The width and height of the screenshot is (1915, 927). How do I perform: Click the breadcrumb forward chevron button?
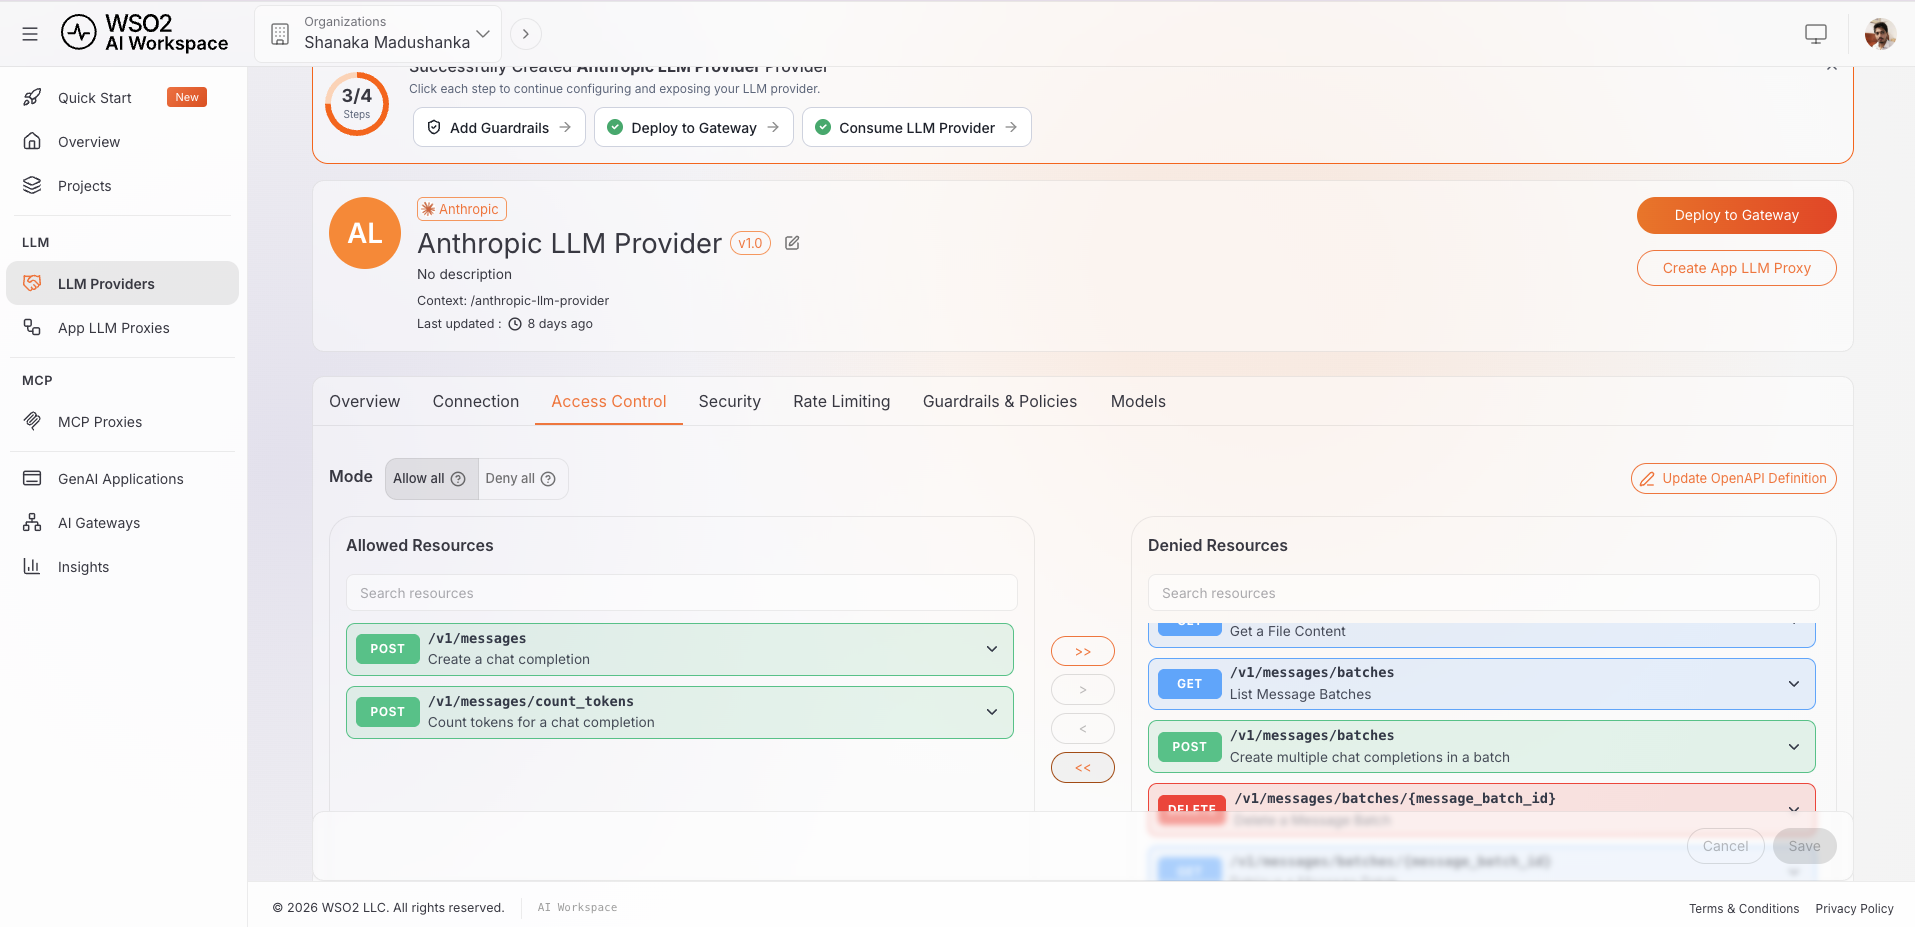526,34
